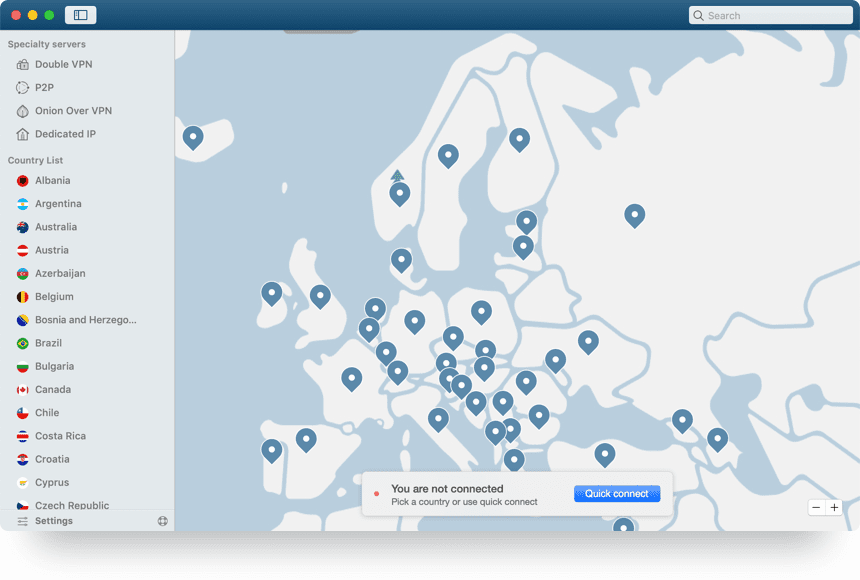Click the Norway server pin
The image size is (860, 580).
tap(400, 194)
